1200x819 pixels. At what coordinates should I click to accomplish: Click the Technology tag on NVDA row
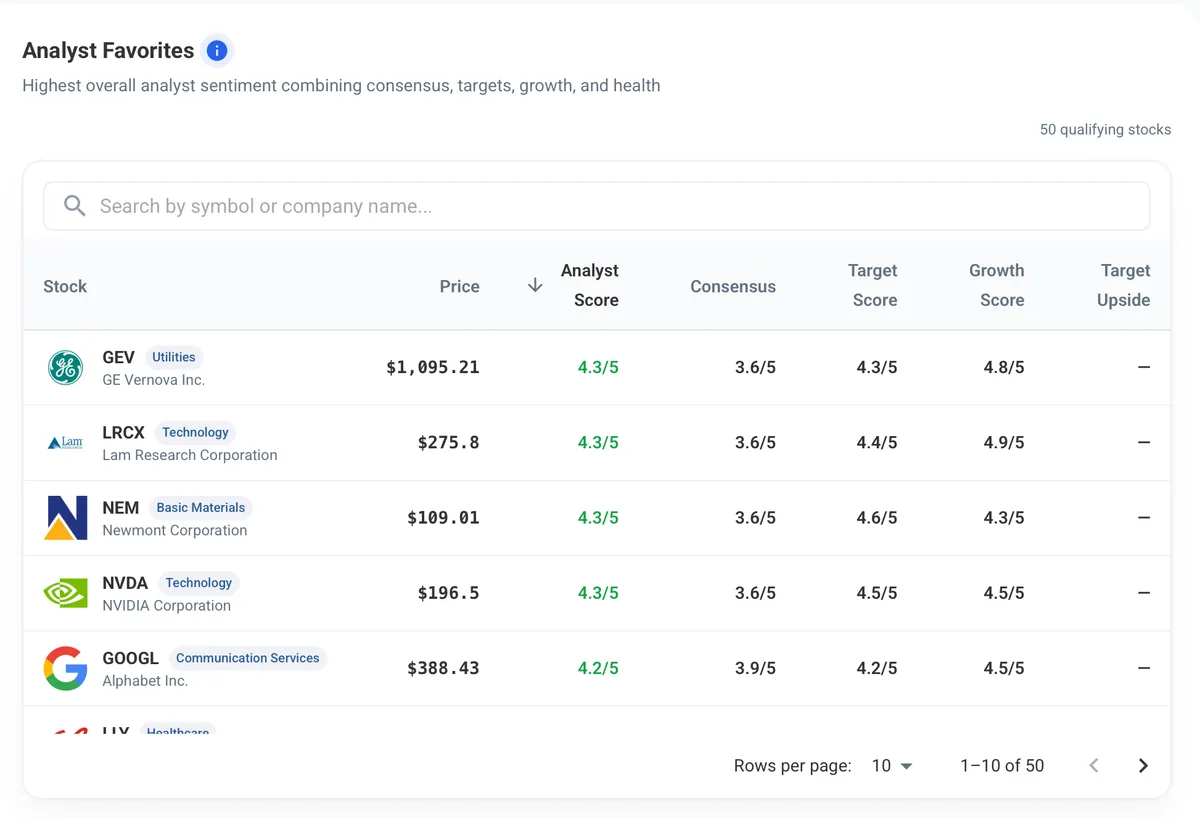pos(198,582)
